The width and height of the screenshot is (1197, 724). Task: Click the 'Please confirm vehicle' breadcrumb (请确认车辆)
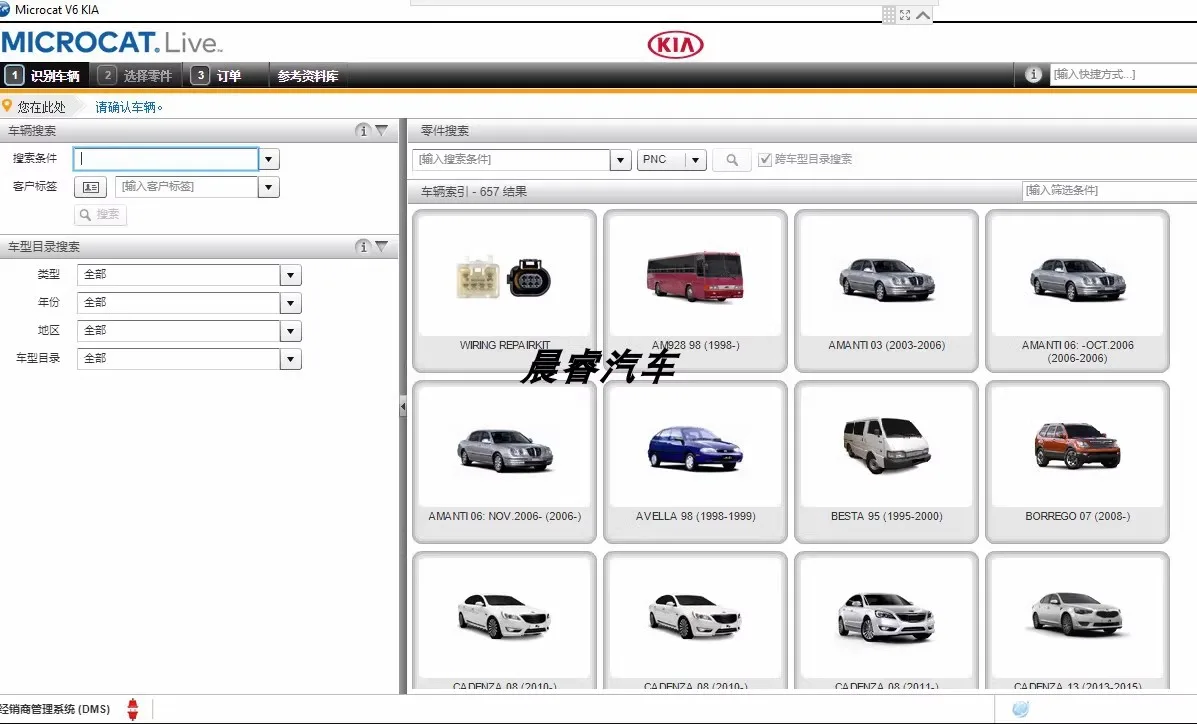pos(128,107)
